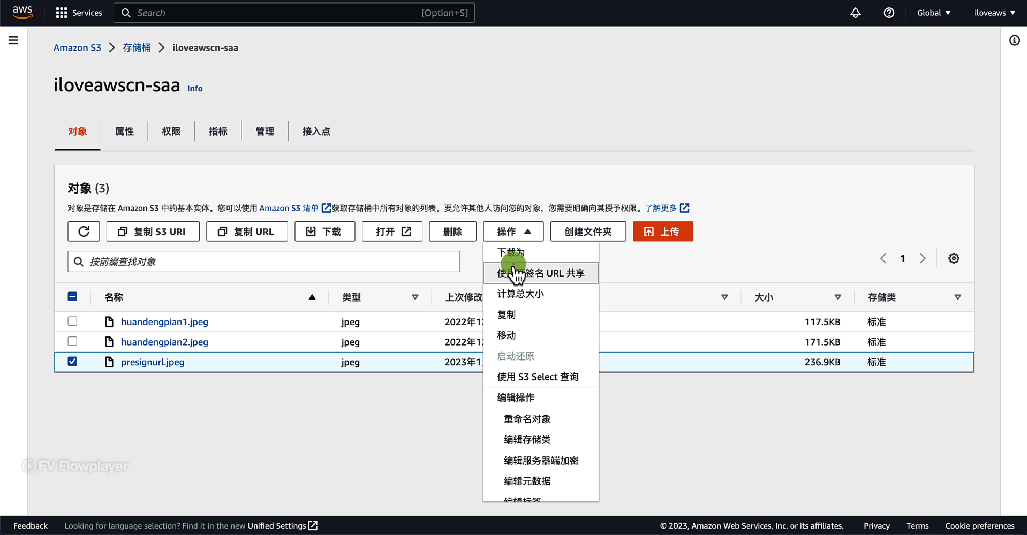
Task: Switch to the 管理 tab
Action: 265,132
